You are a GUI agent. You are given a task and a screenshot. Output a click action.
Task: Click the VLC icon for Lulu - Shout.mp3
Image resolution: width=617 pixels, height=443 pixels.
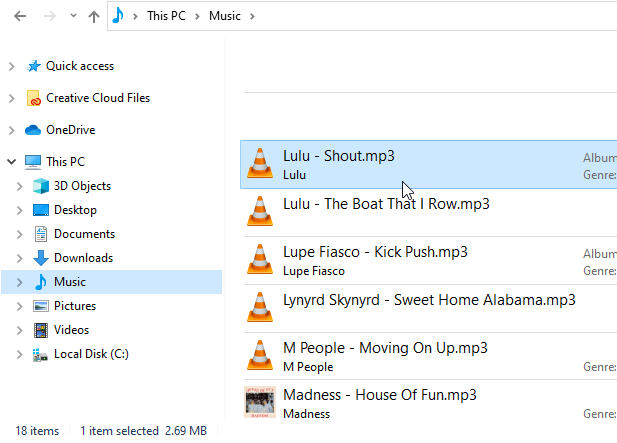click(260, 164)
